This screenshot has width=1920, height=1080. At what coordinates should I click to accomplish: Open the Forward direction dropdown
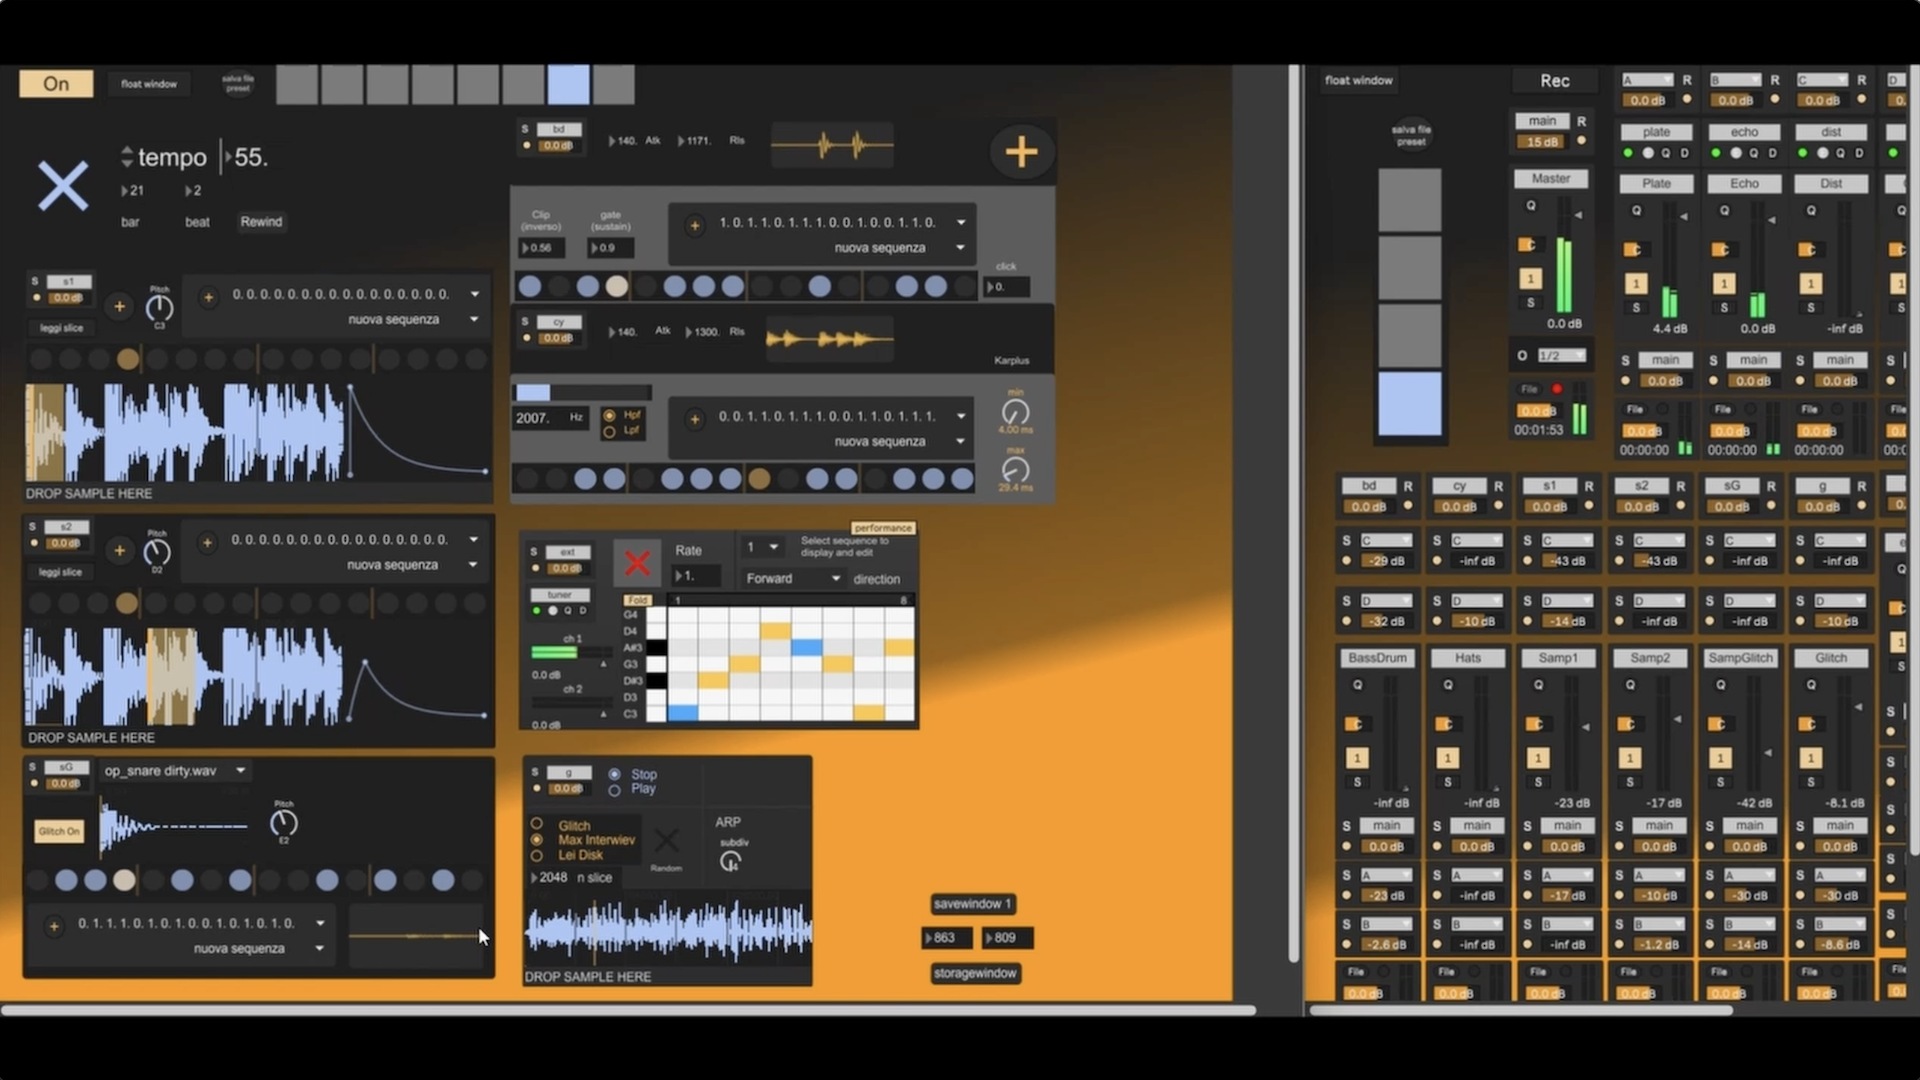point(792,578)
